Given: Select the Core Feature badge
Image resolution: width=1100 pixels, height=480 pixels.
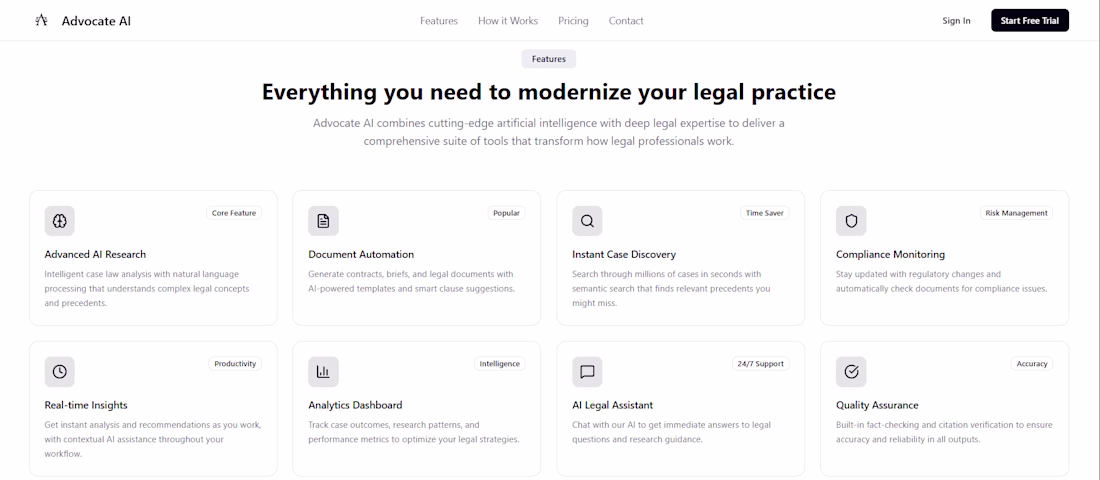Looking at the screenshot, I should pyautogui.click(x=234, y=213).
